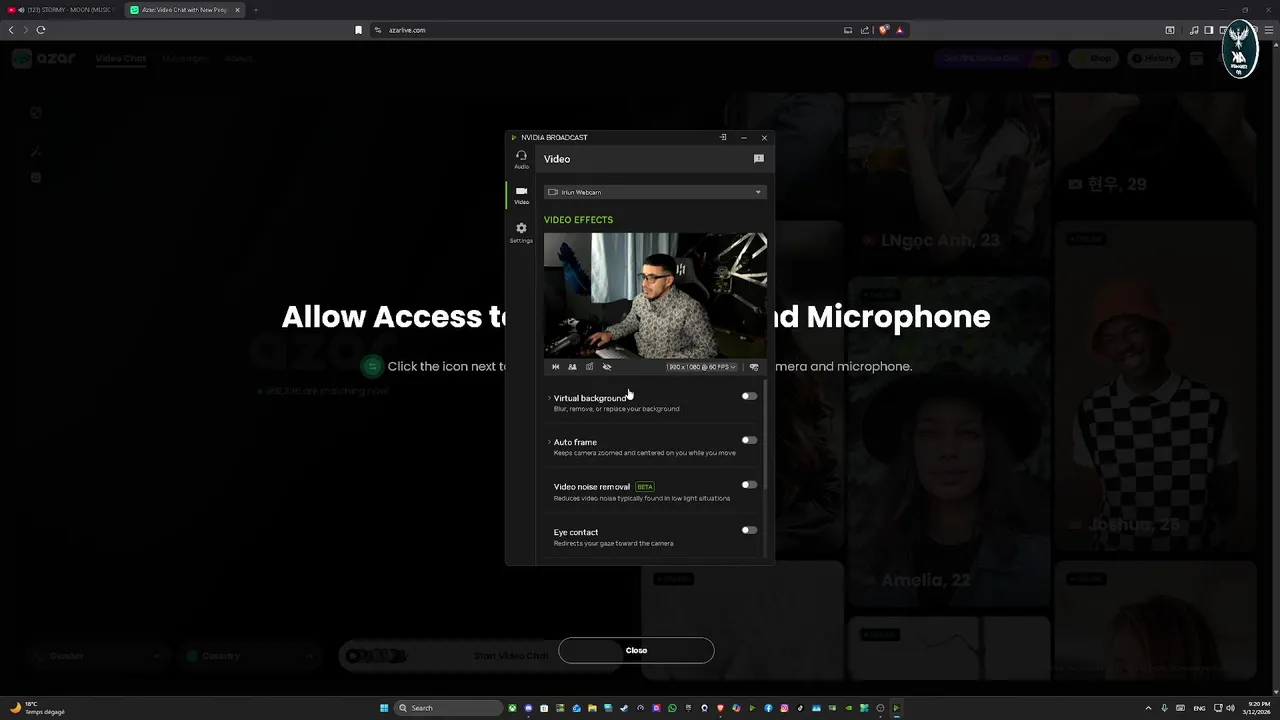The height and width of the screenshot is (720, 1280).
Task: Click the bookmark icon left of the address bar
Action: click(358, 30)
